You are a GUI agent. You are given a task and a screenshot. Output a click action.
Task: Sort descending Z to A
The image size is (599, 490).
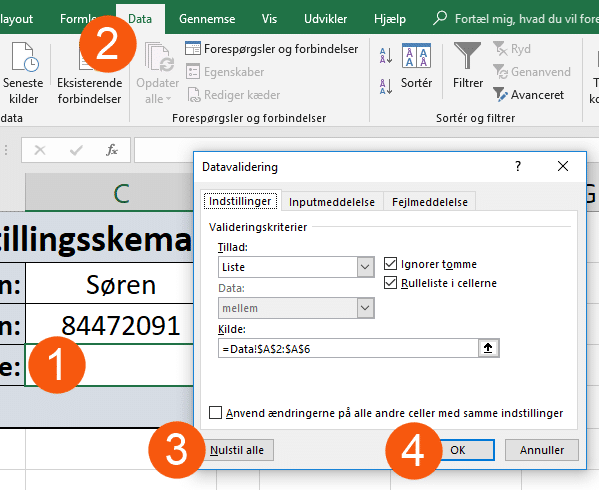[x=385, y=86]
